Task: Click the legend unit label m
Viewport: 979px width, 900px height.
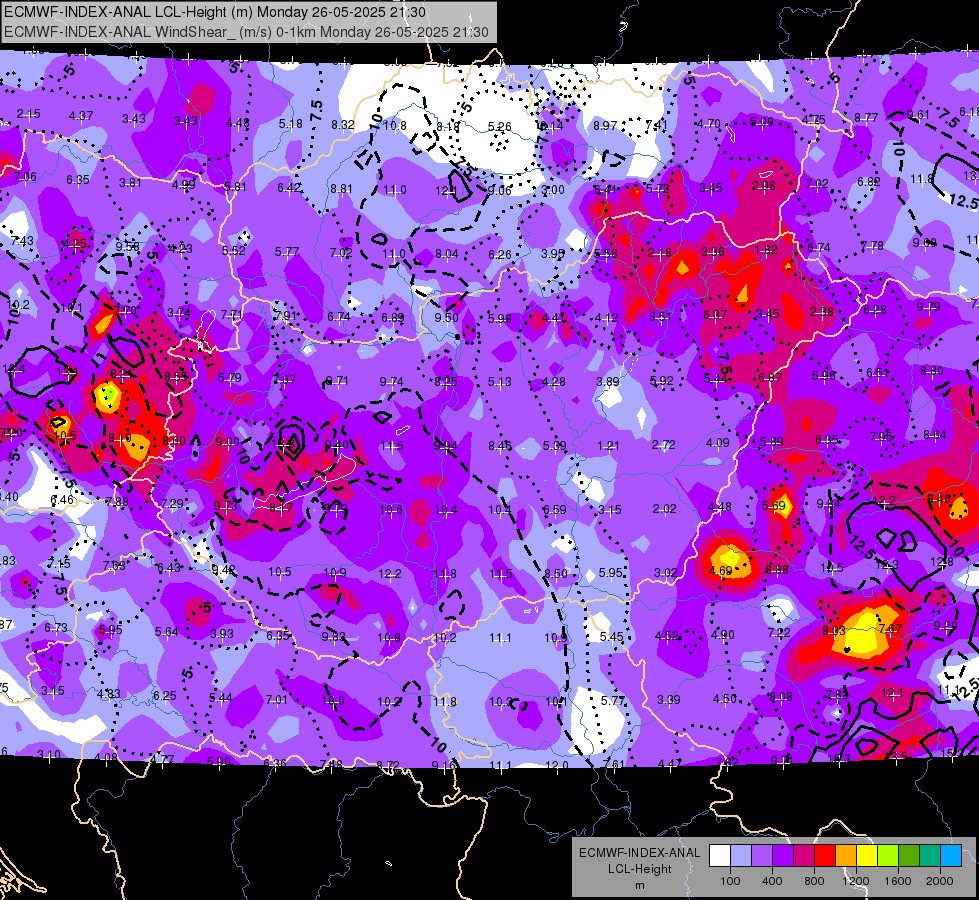Action: click(640, 886)
